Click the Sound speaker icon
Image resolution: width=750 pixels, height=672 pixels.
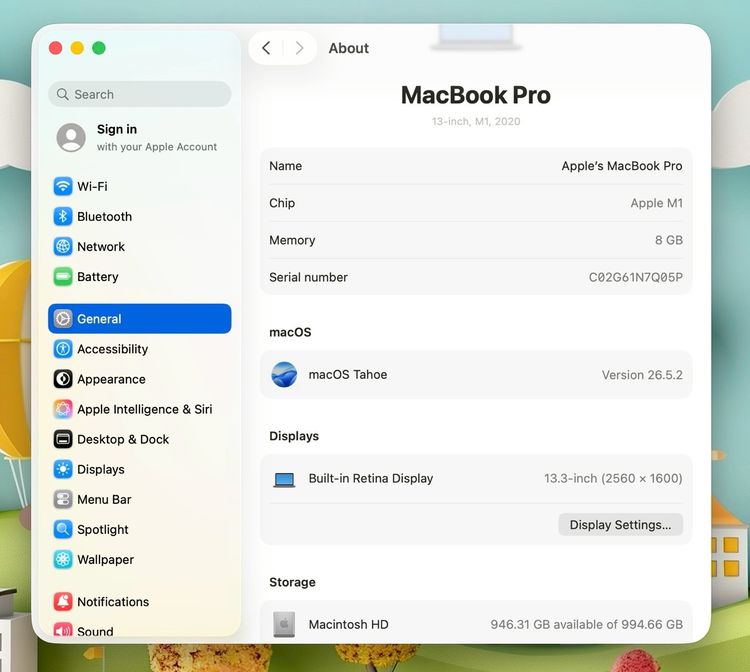click(63, 630)
